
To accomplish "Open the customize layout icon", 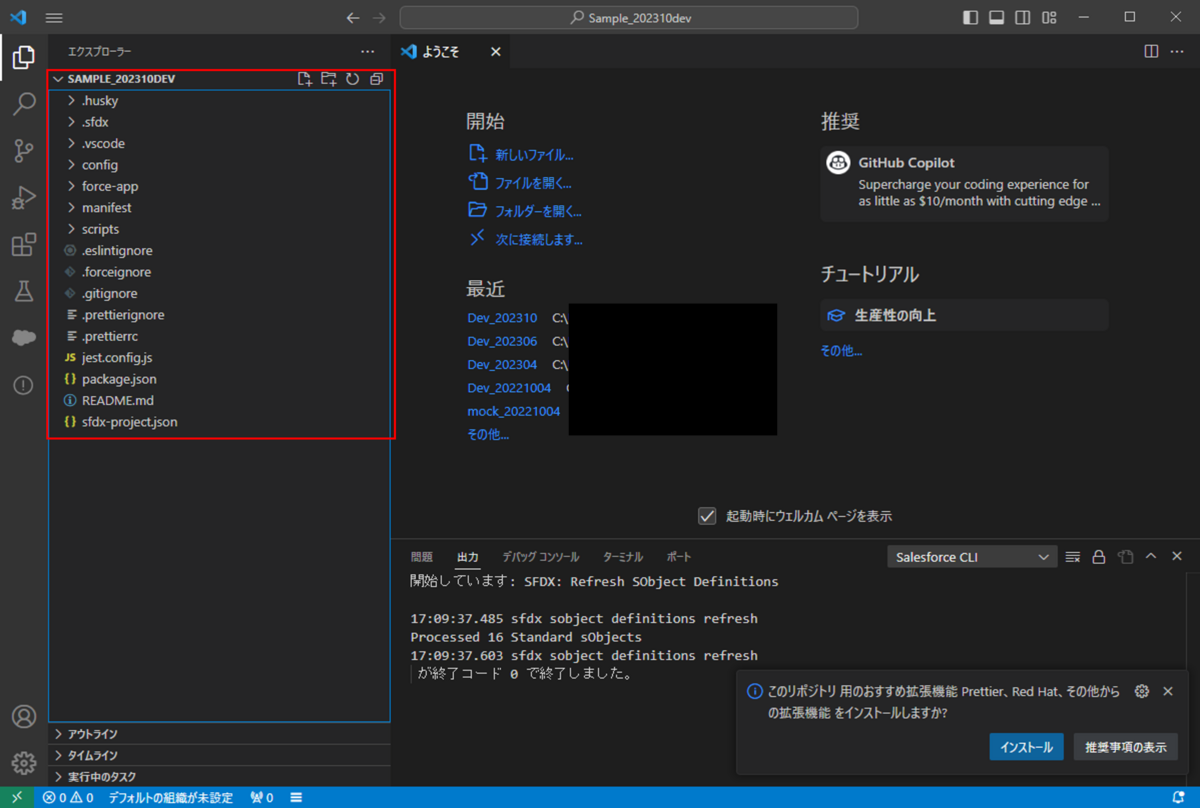I will tap(1049, 18).
